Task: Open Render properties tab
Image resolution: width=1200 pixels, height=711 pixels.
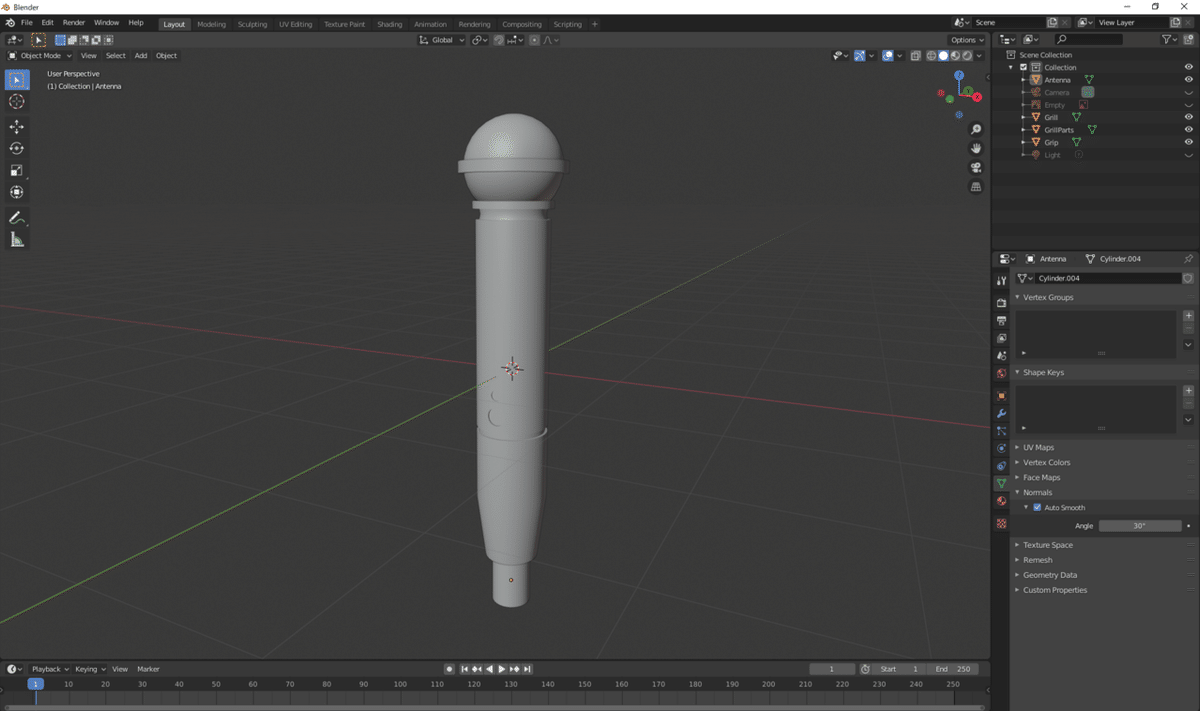Action: coord(1001,303)
